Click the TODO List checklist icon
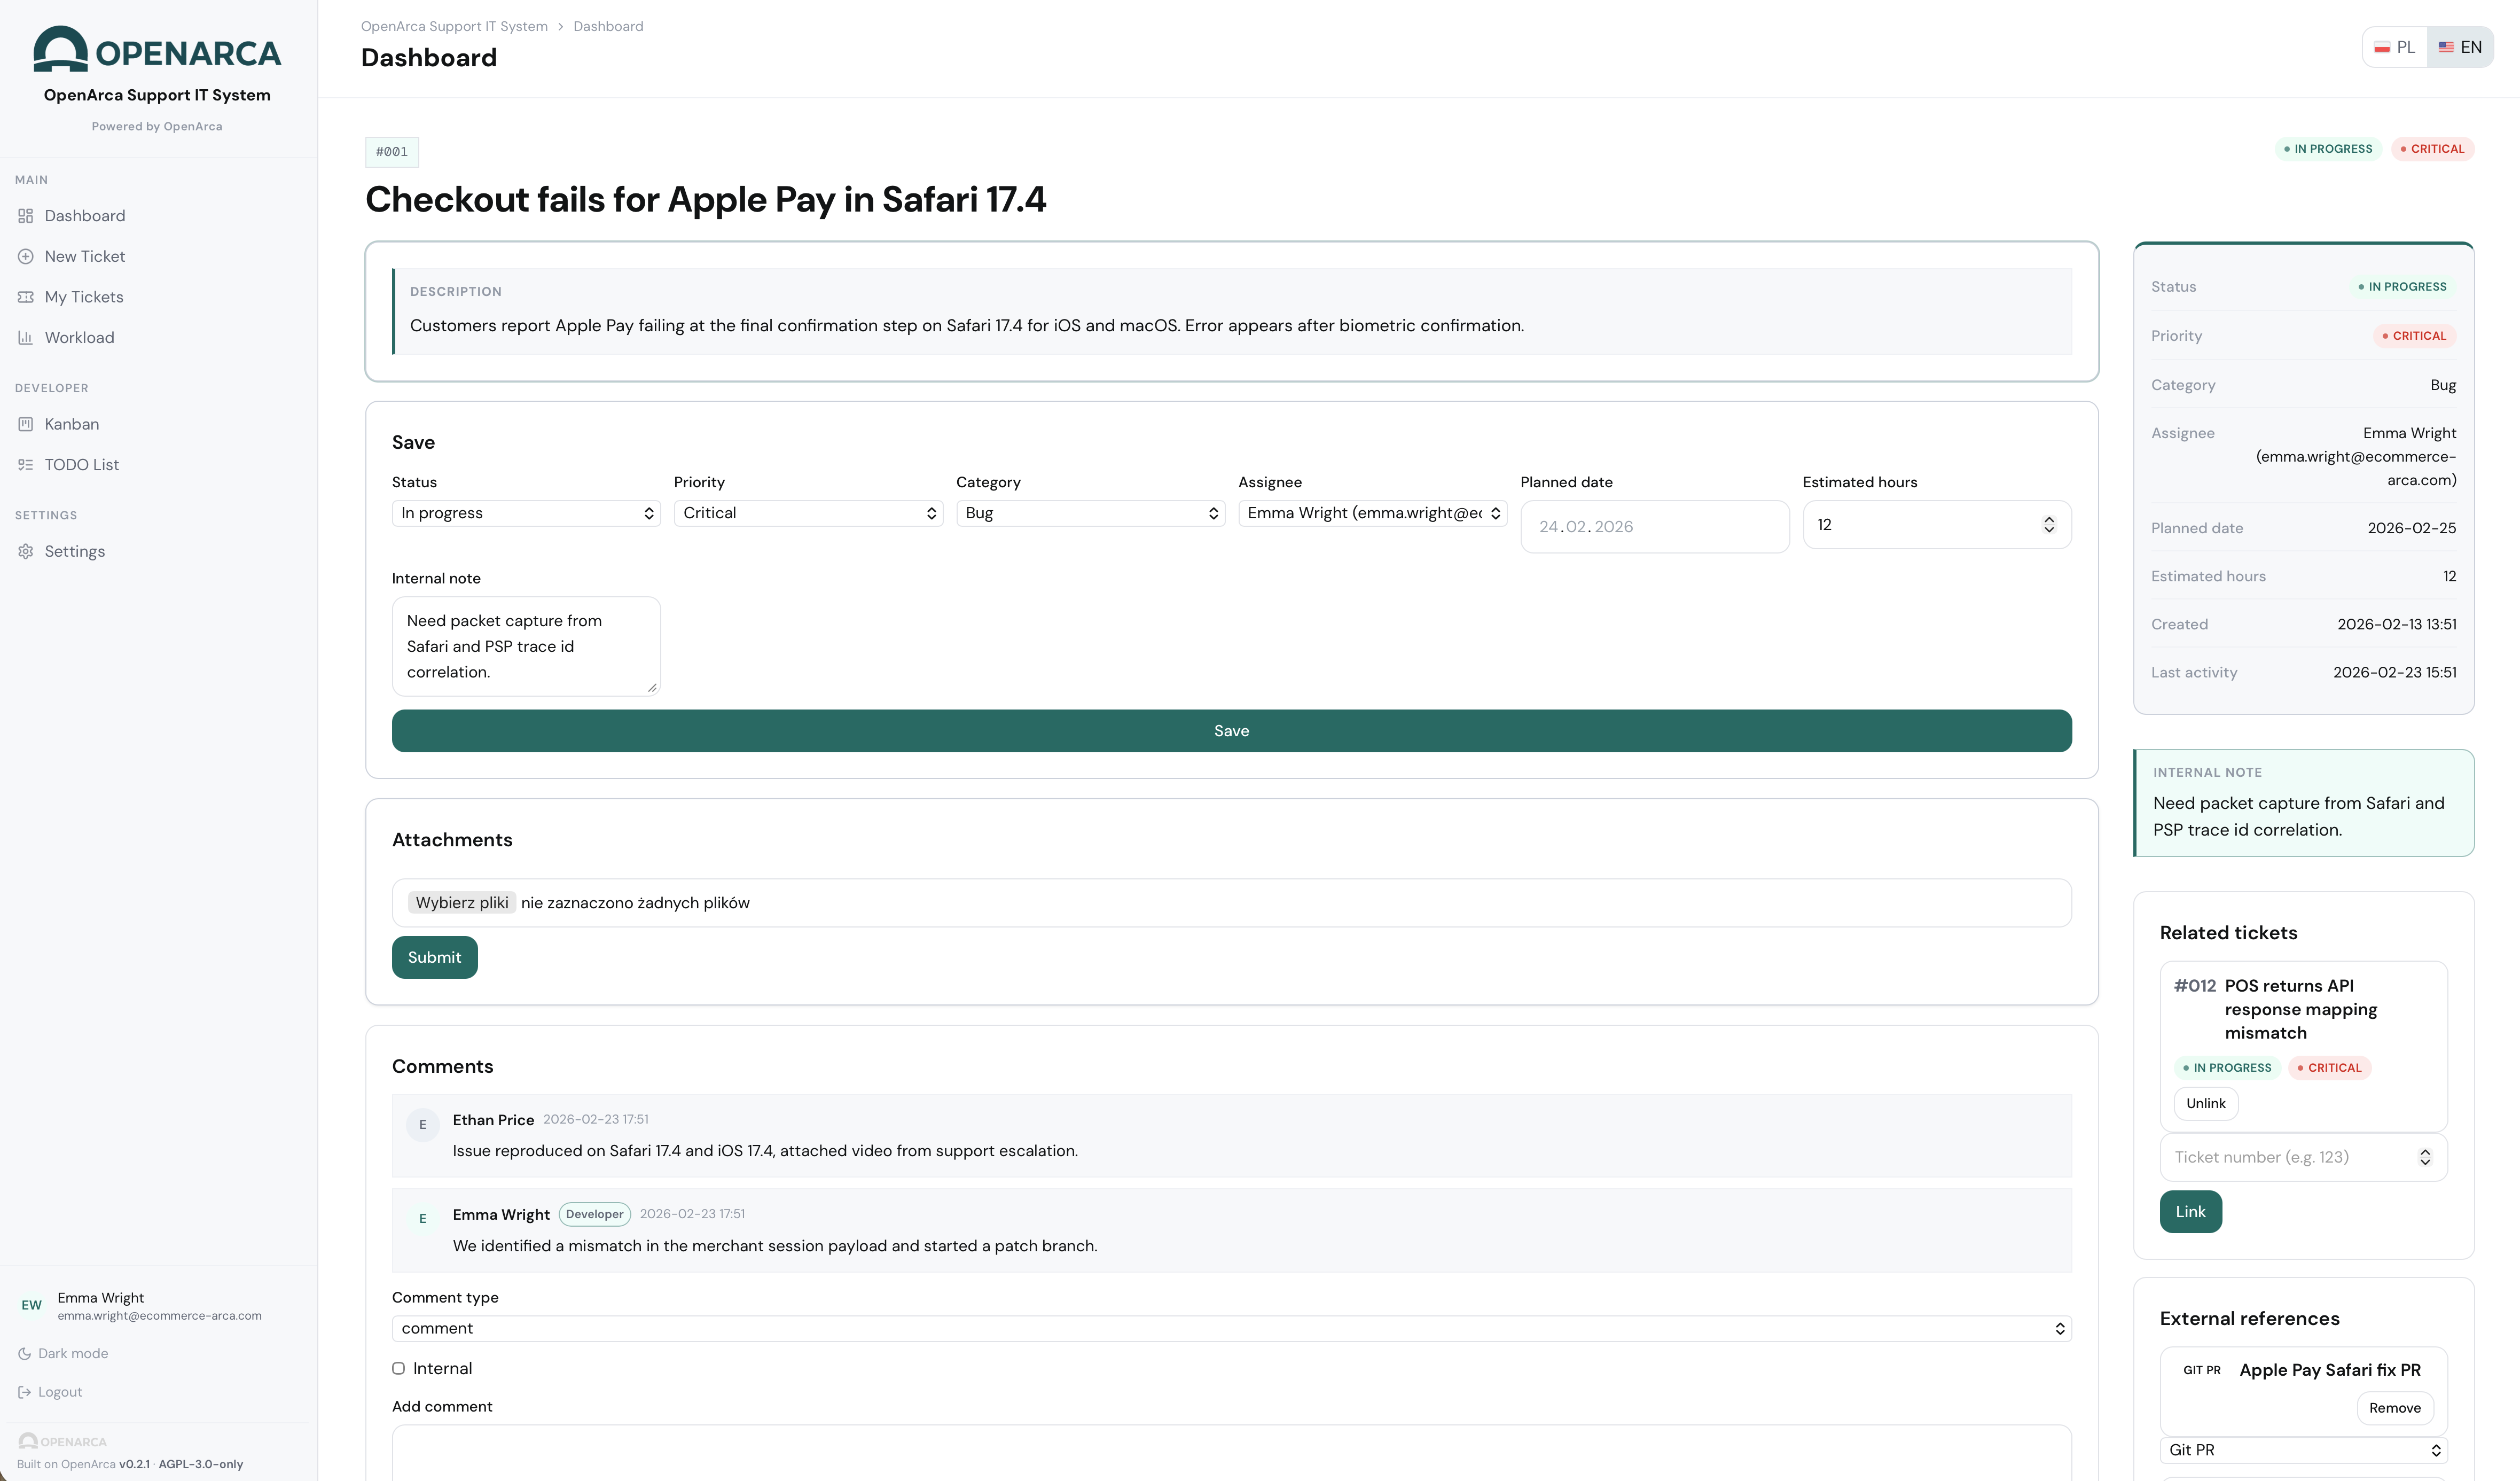The image size is (2520, 1481). pos(26,465)
